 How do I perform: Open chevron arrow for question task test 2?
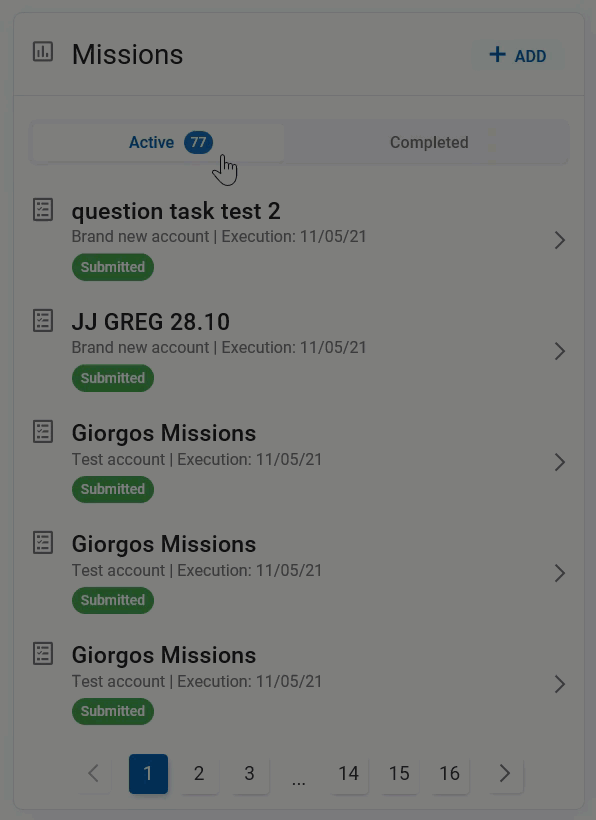559,240
